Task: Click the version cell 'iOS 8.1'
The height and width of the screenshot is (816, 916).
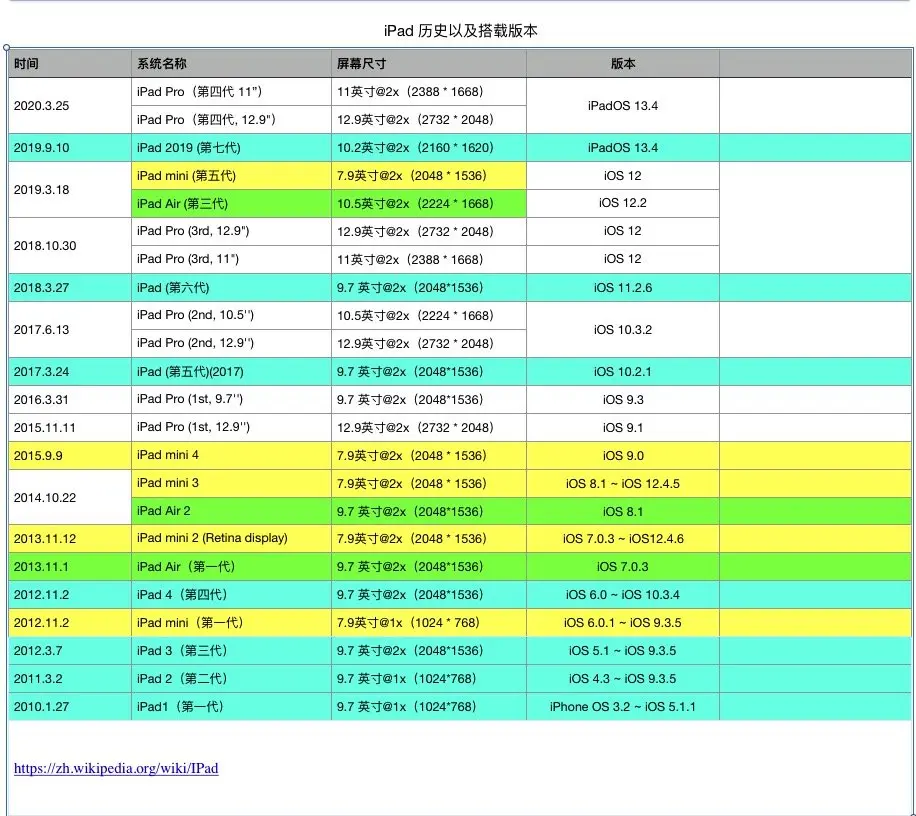Action: click(623, 512)
